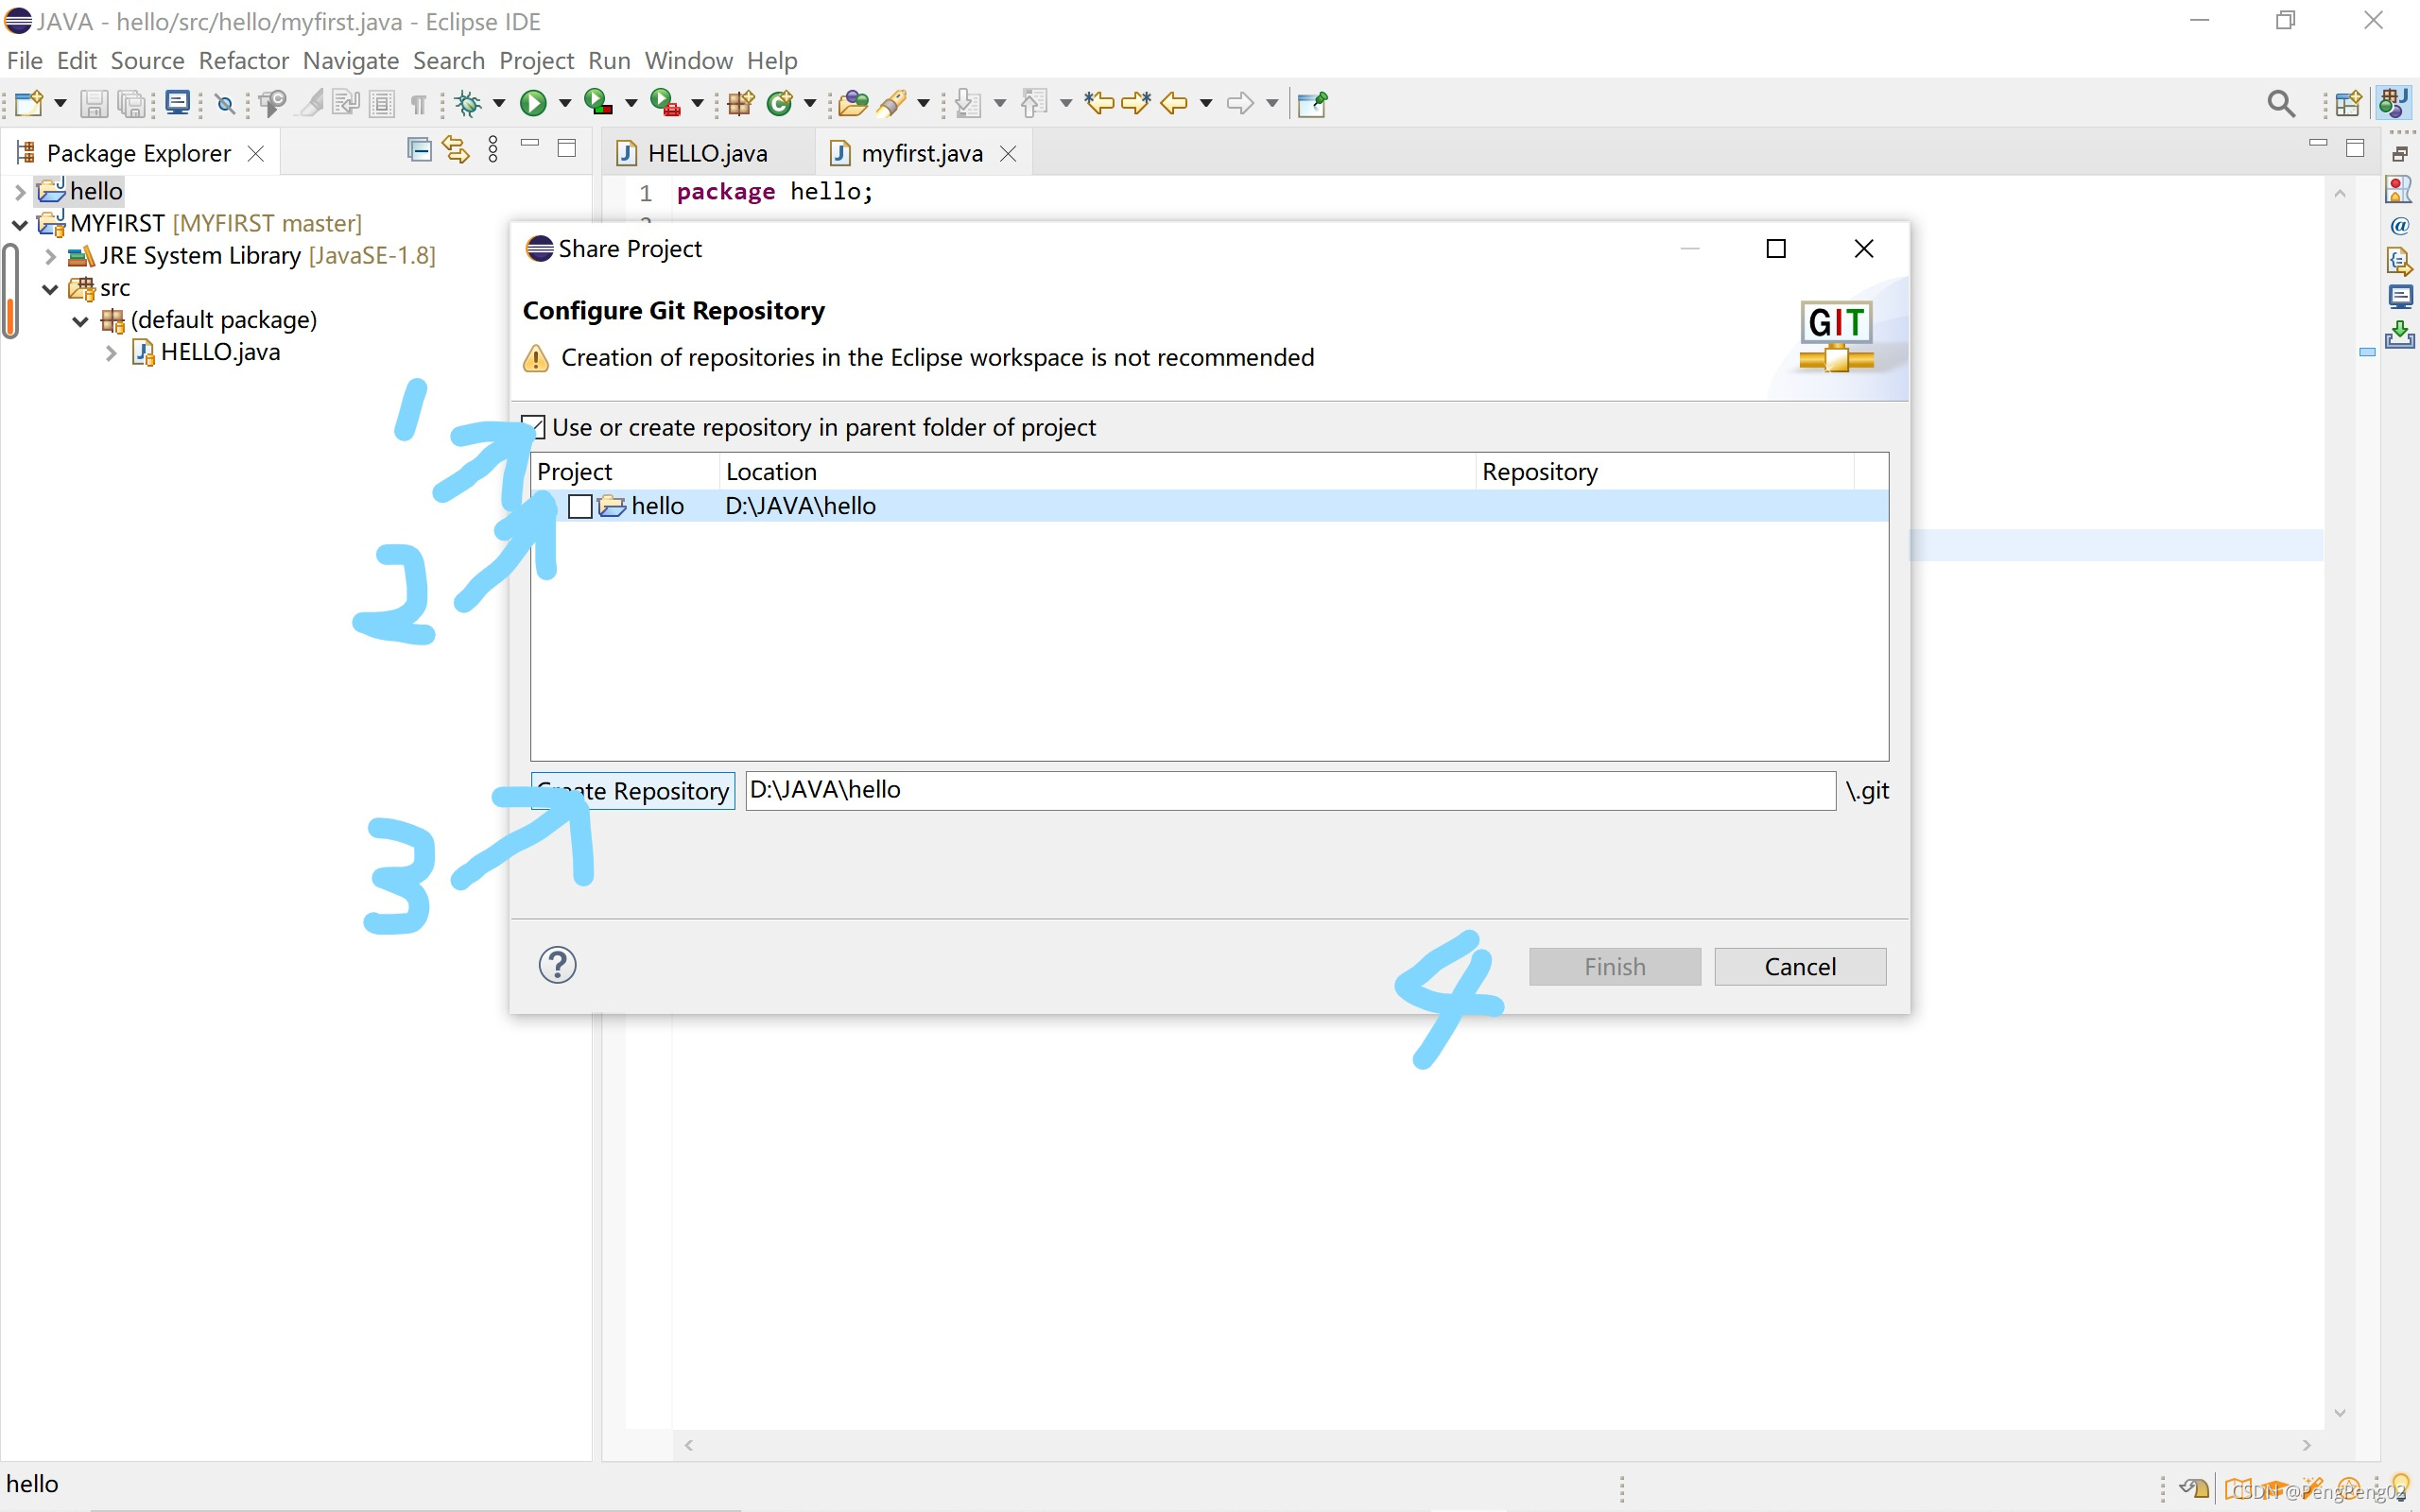This screenshot has height=1512, width=2420.
Task: Click the toolbar search magnifier icon
Action: (x=2280, y=103)
